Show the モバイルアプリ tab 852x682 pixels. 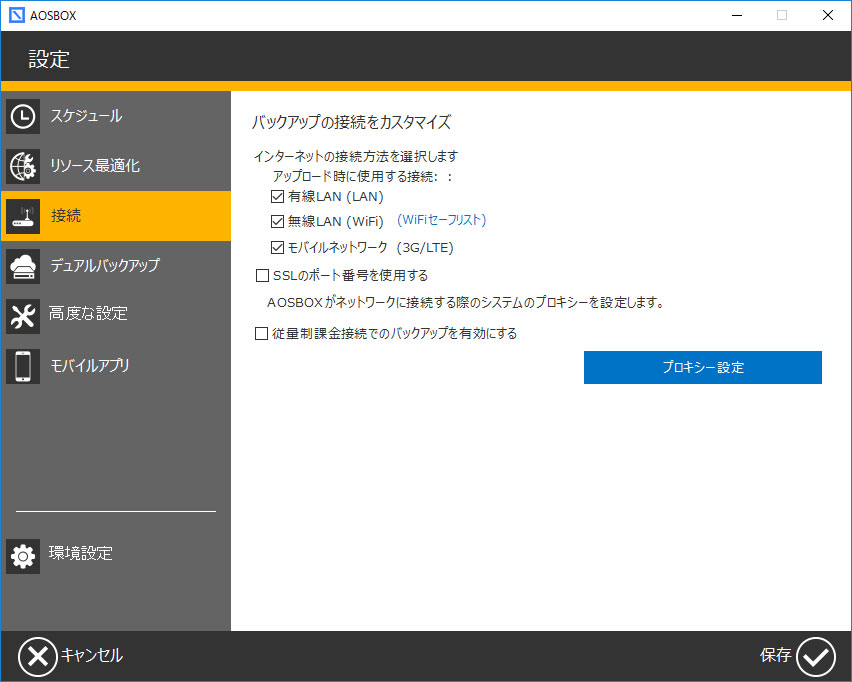click(x=116, y=366)
